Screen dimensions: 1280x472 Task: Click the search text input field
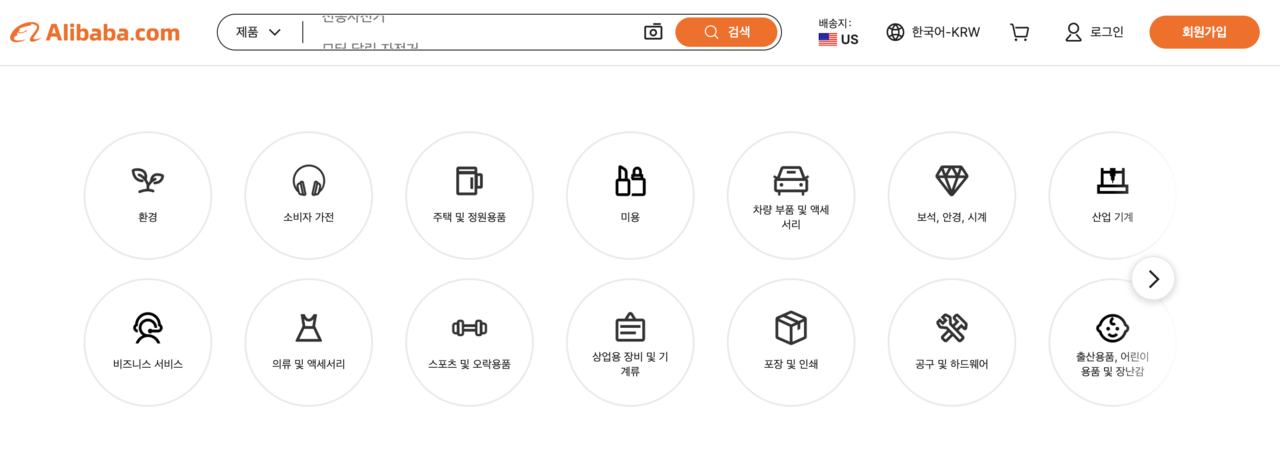click(x=470, y=32)
